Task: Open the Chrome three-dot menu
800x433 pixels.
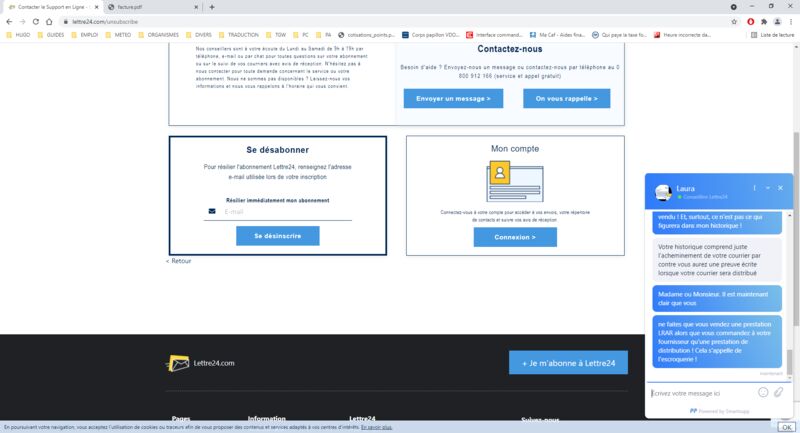Action: [x=791, y=22]
